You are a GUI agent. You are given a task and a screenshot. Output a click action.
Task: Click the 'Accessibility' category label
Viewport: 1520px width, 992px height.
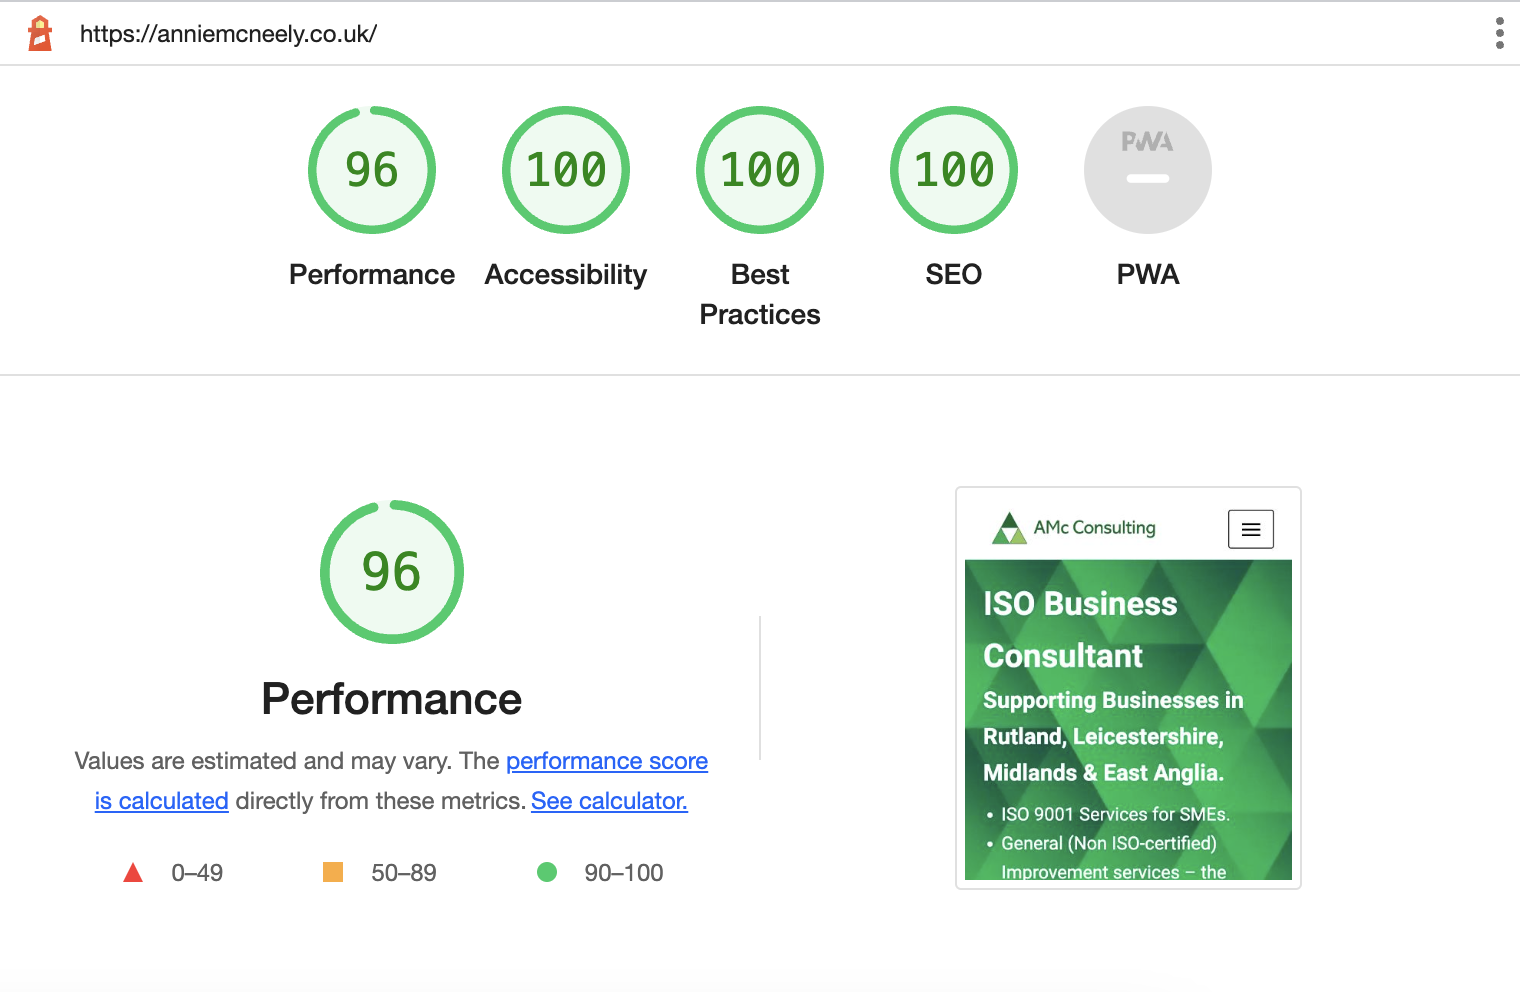(566, 275)
